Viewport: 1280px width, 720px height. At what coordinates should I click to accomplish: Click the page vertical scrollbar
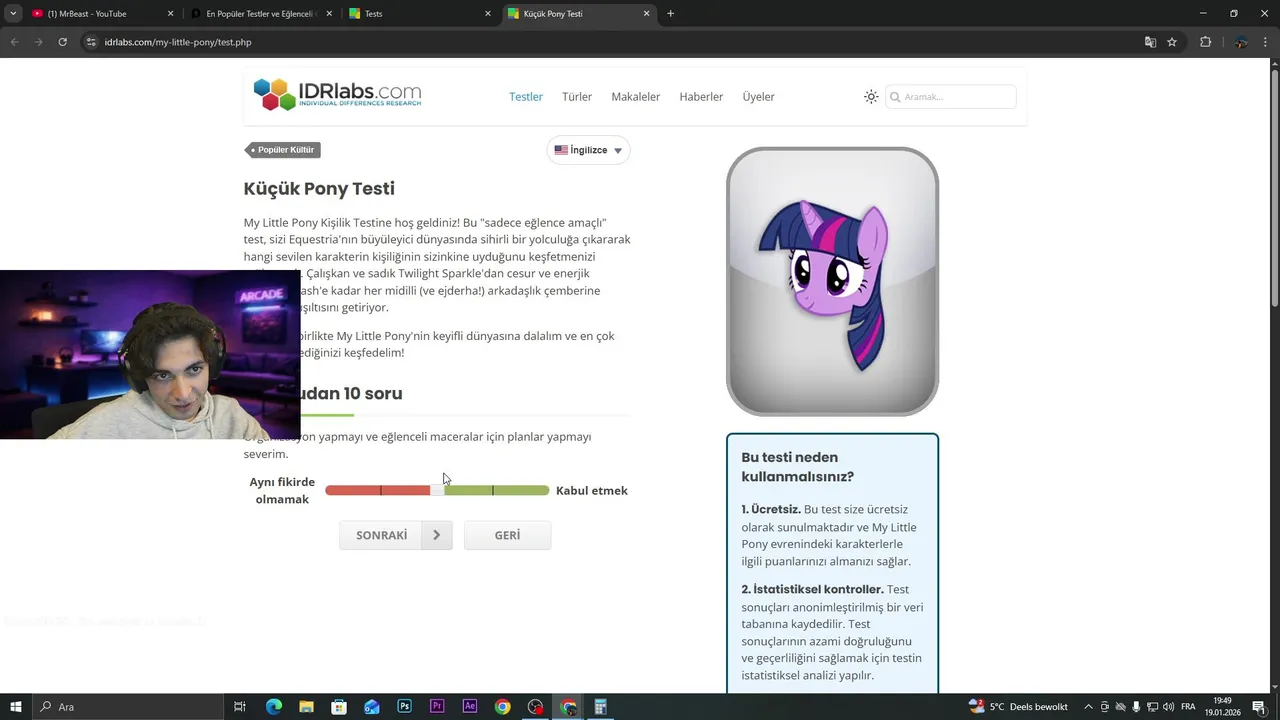[1274, 190]
